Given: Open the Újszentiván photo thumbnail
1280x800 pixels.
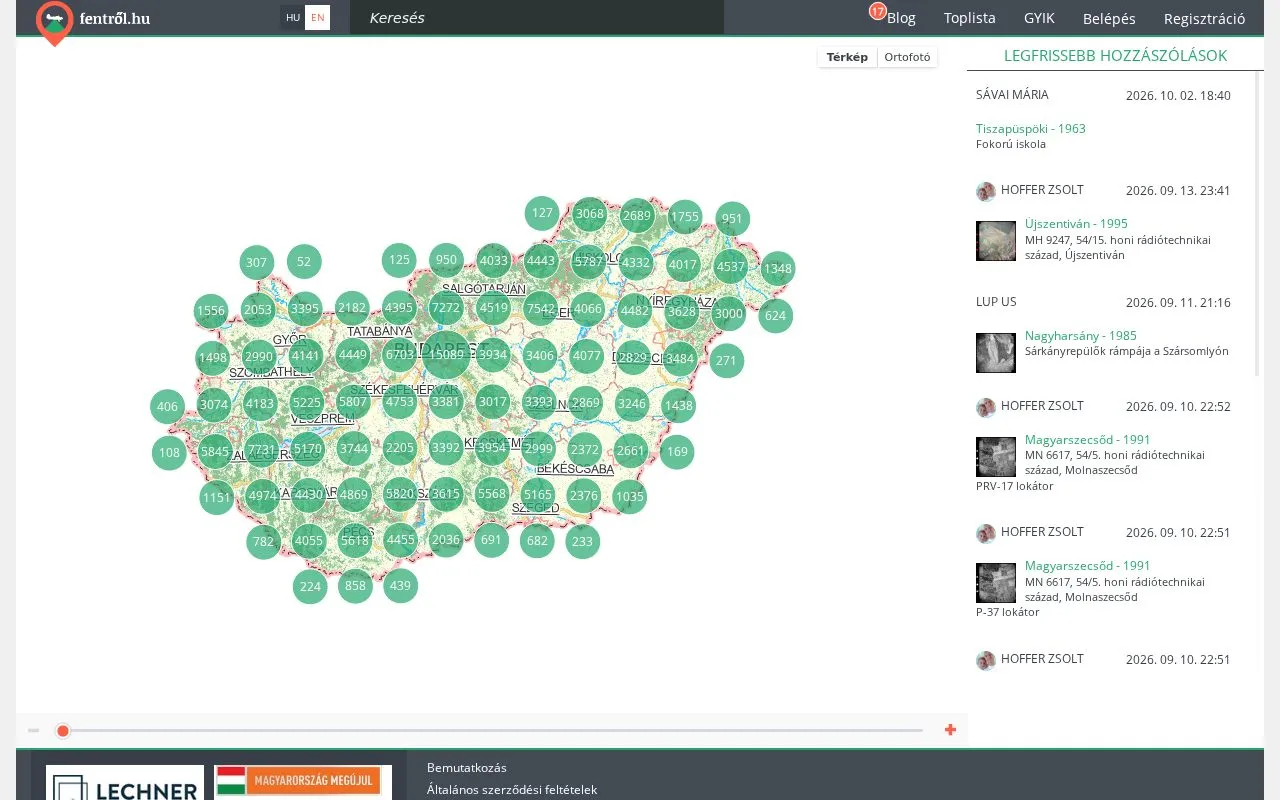Looking at the screenshot, I should (996, 241).
